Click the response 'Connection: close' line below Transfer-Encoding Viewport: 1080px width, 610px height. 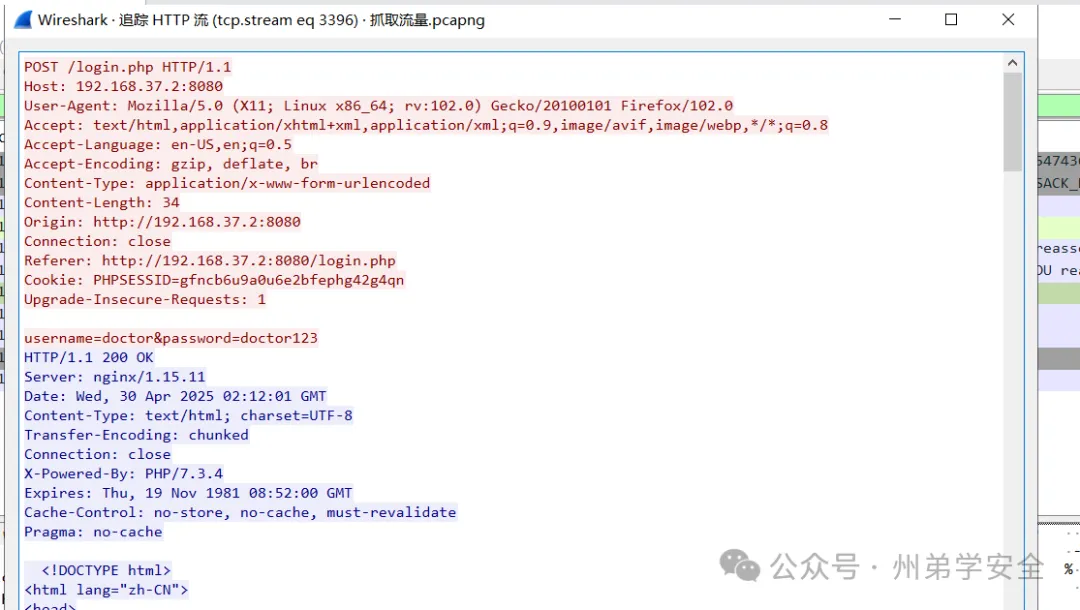tap(97, 454)
